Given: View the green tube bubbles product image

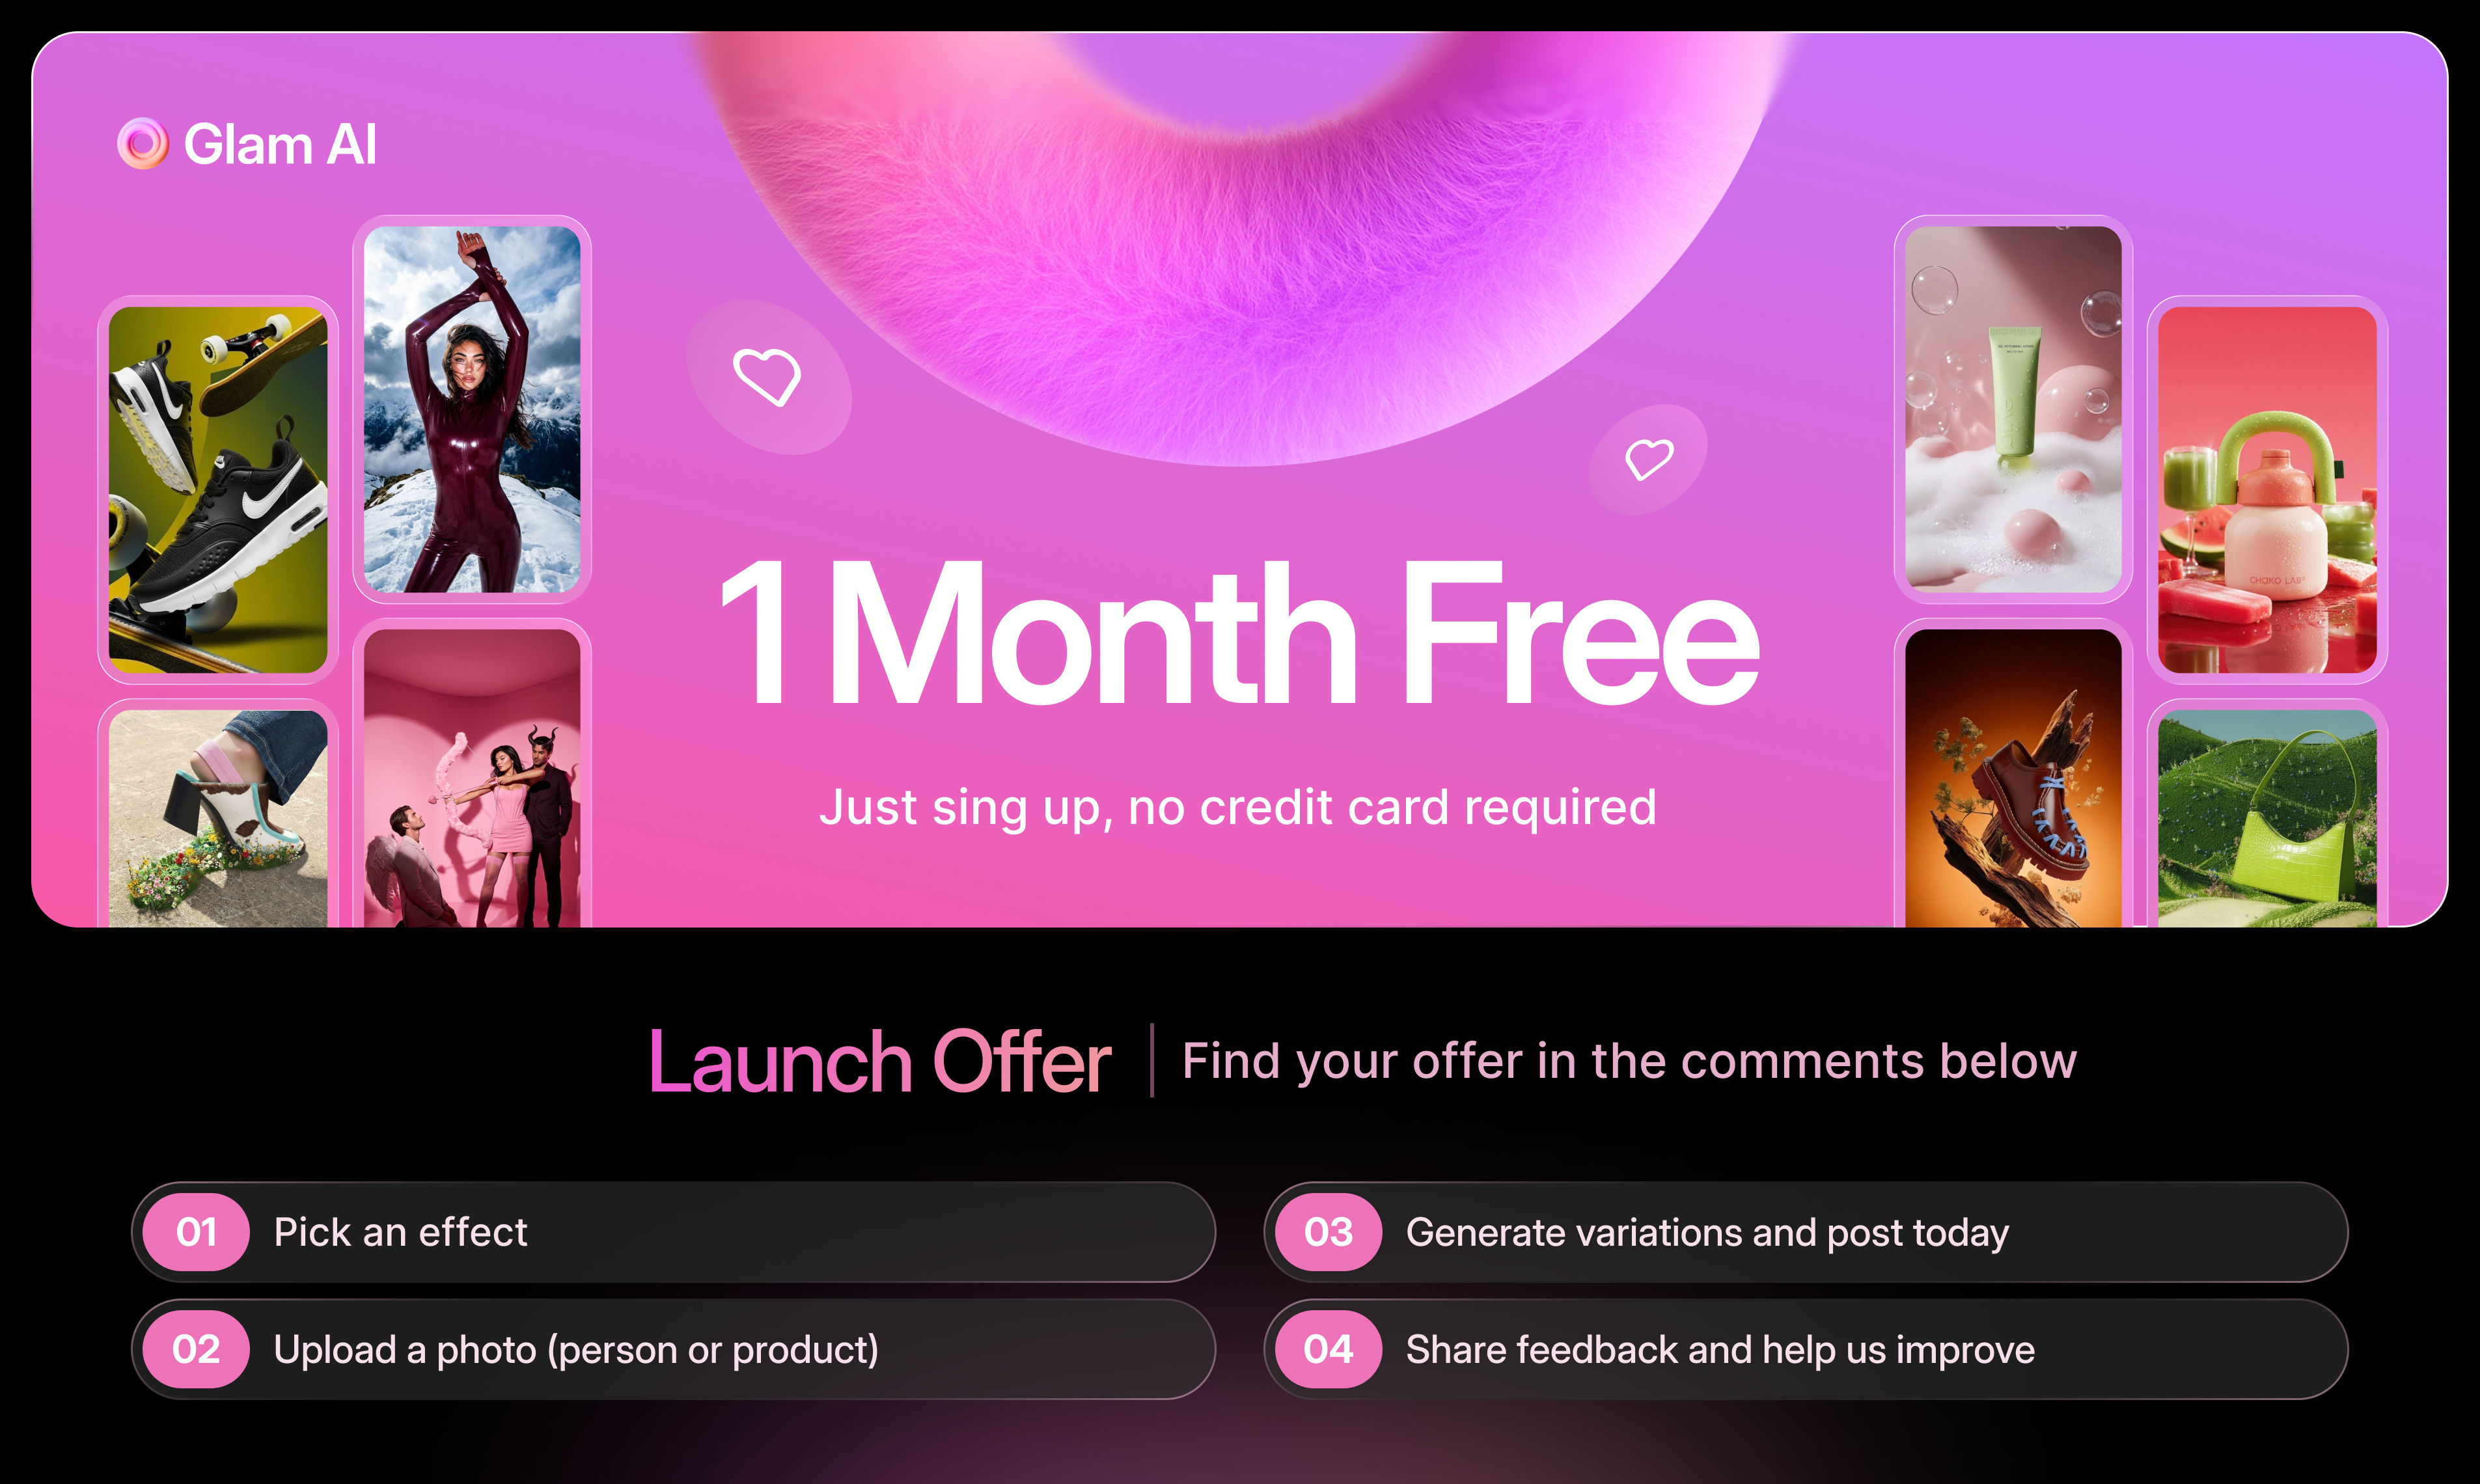Looking at the screenshot, I should [2013, 409].
